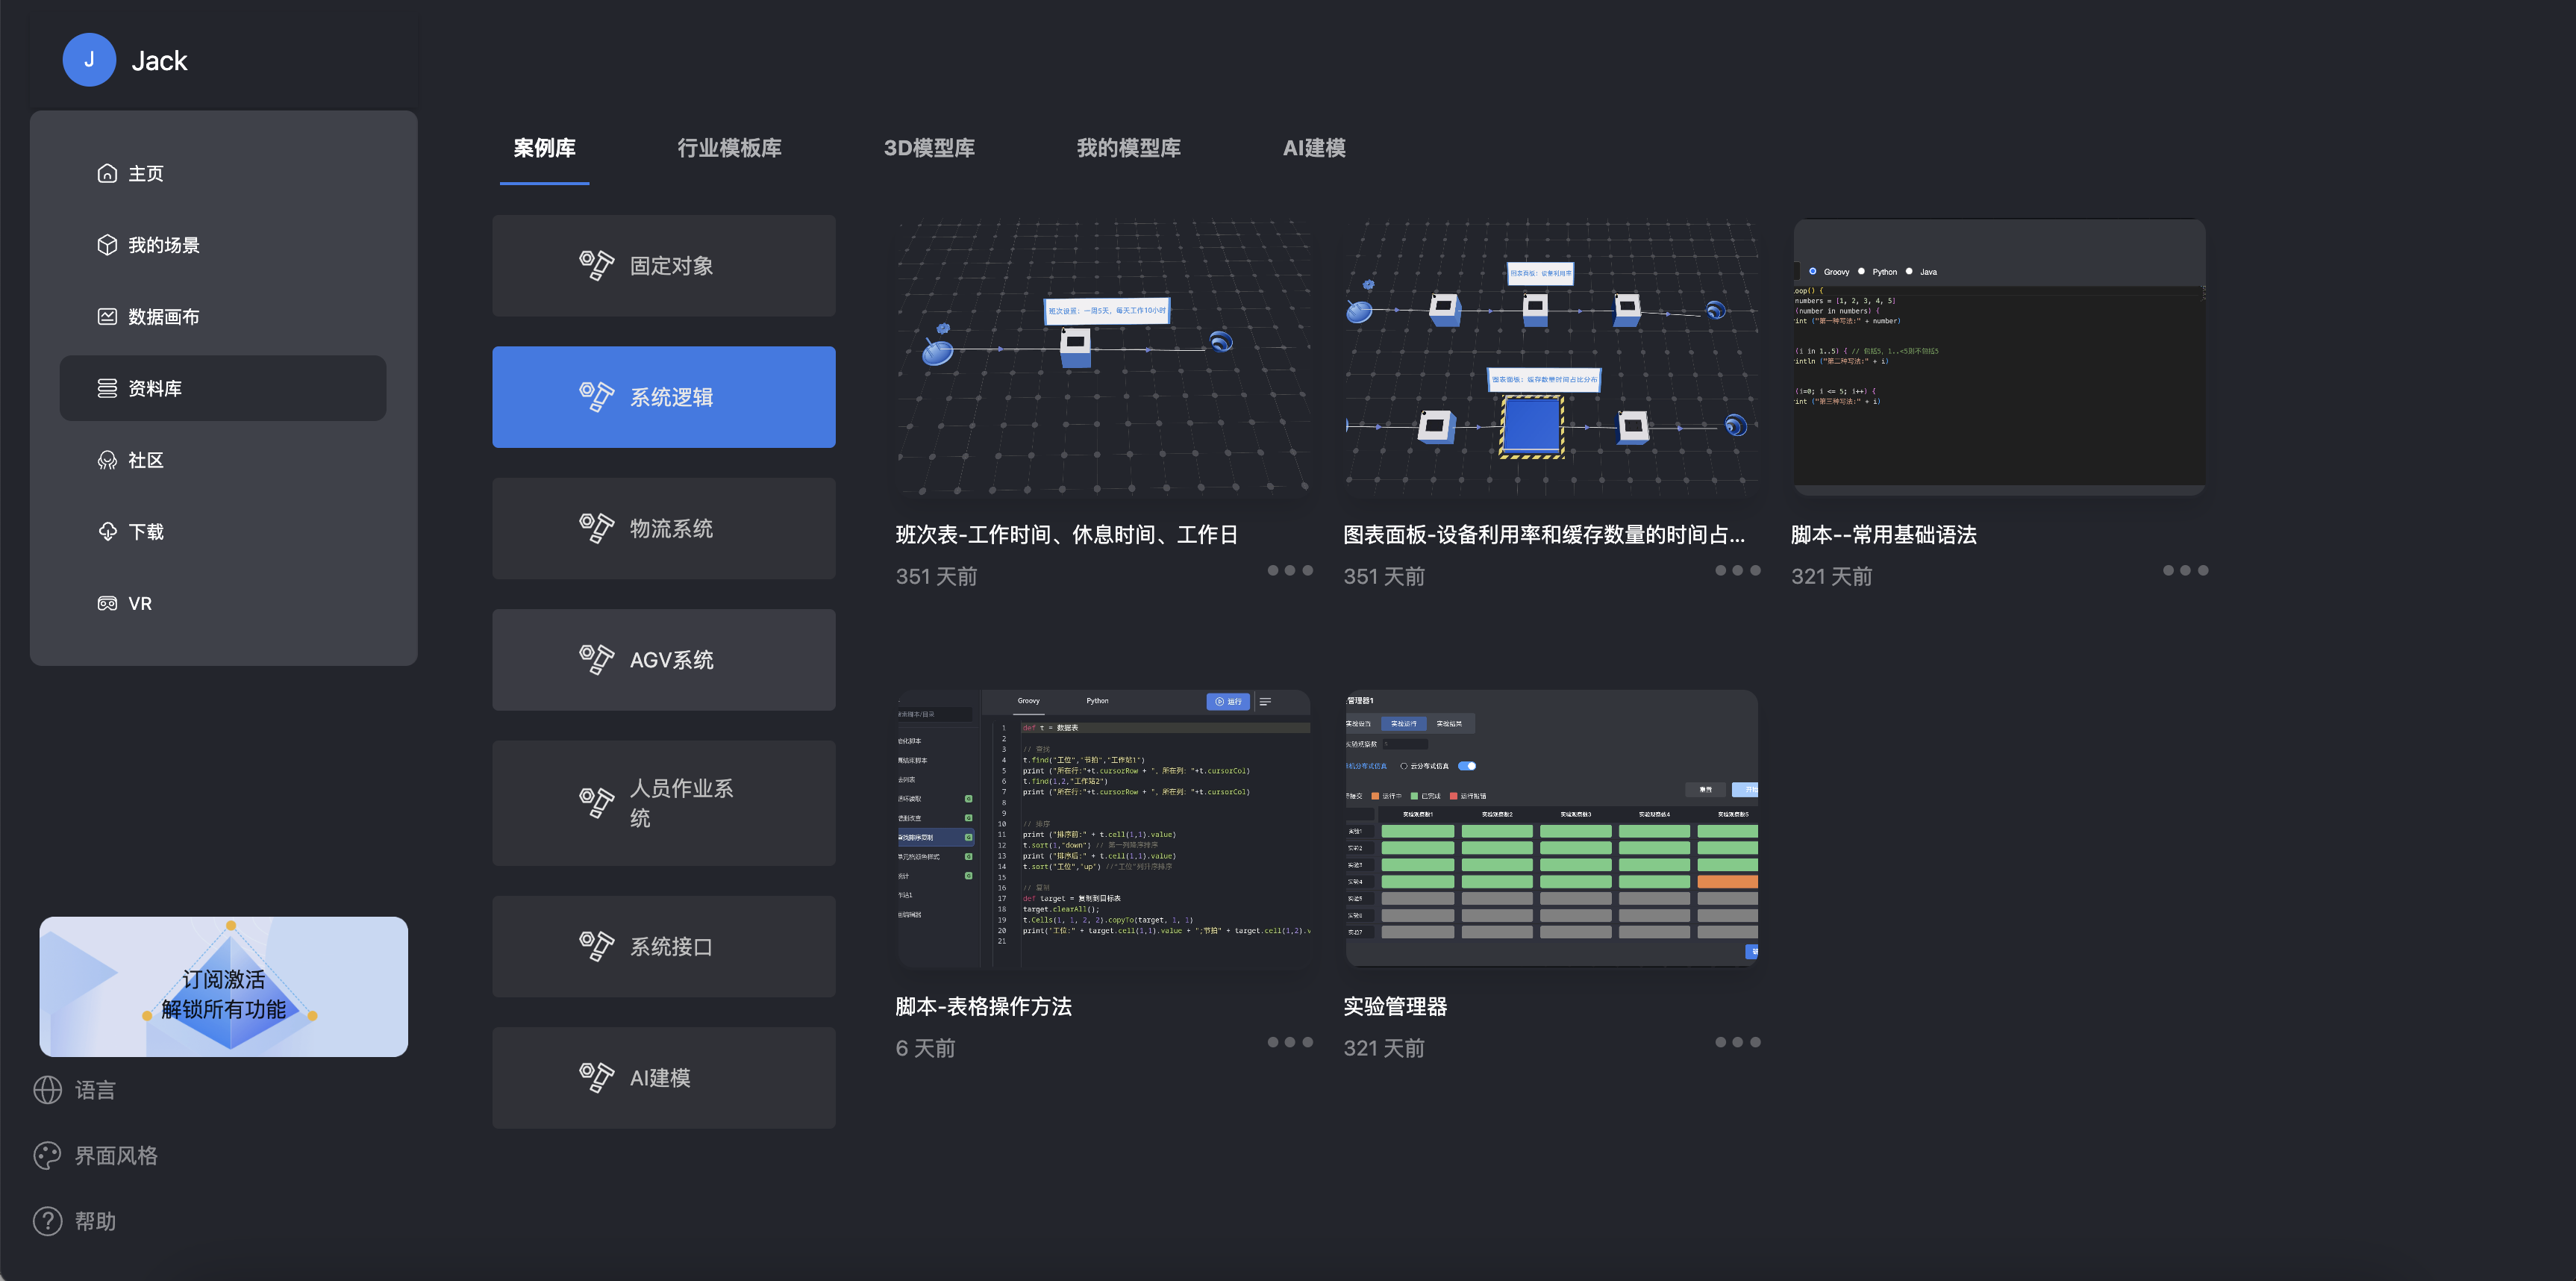Open the 社区 community icon

tap(107, 460)
